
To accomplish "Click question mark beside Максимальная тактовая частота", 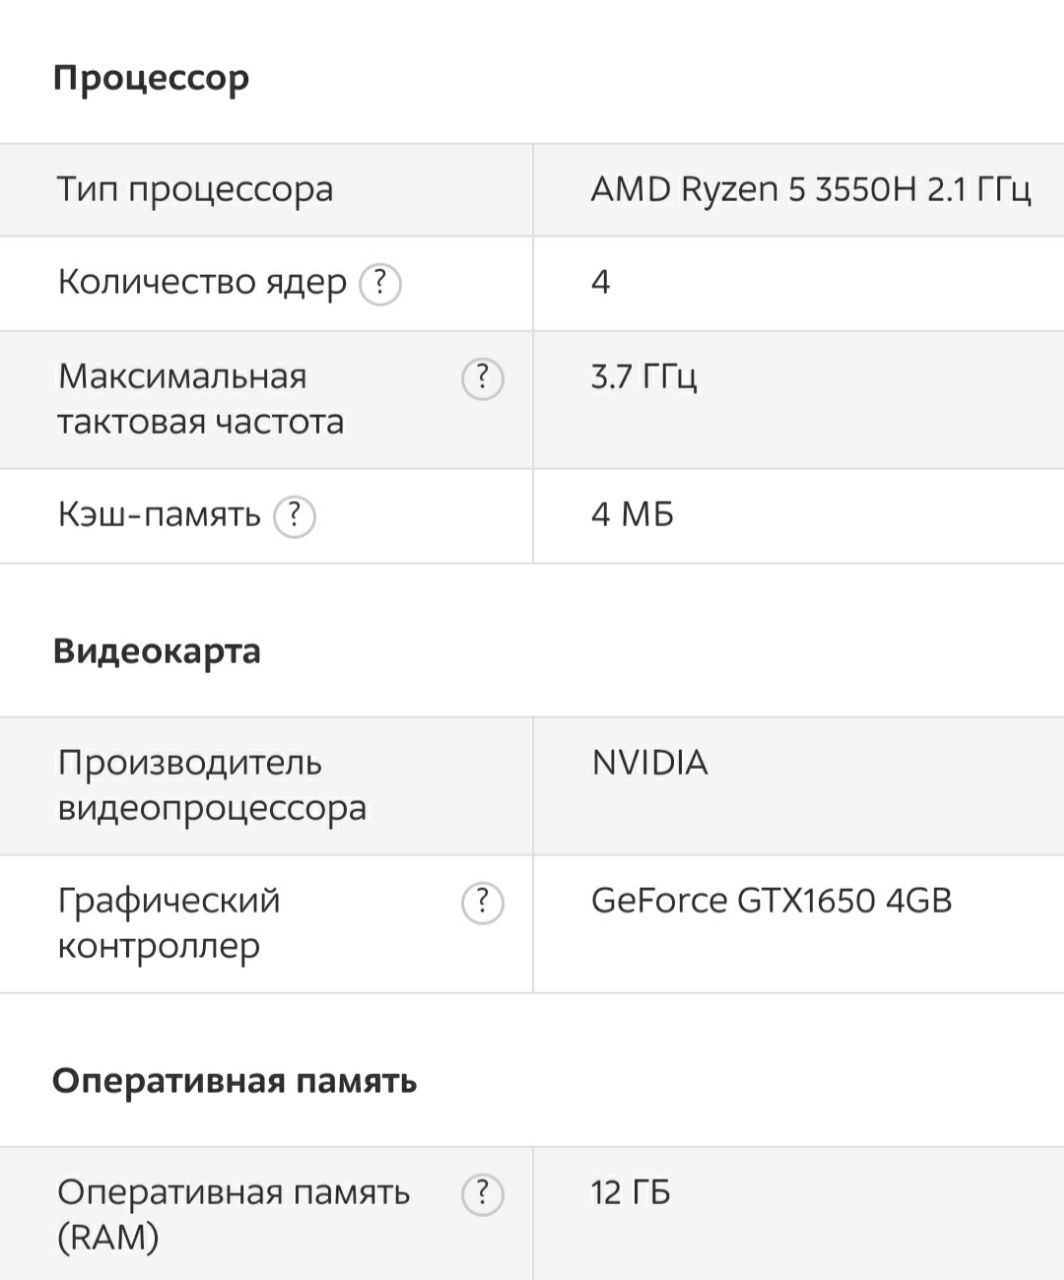I will (482, 379).
